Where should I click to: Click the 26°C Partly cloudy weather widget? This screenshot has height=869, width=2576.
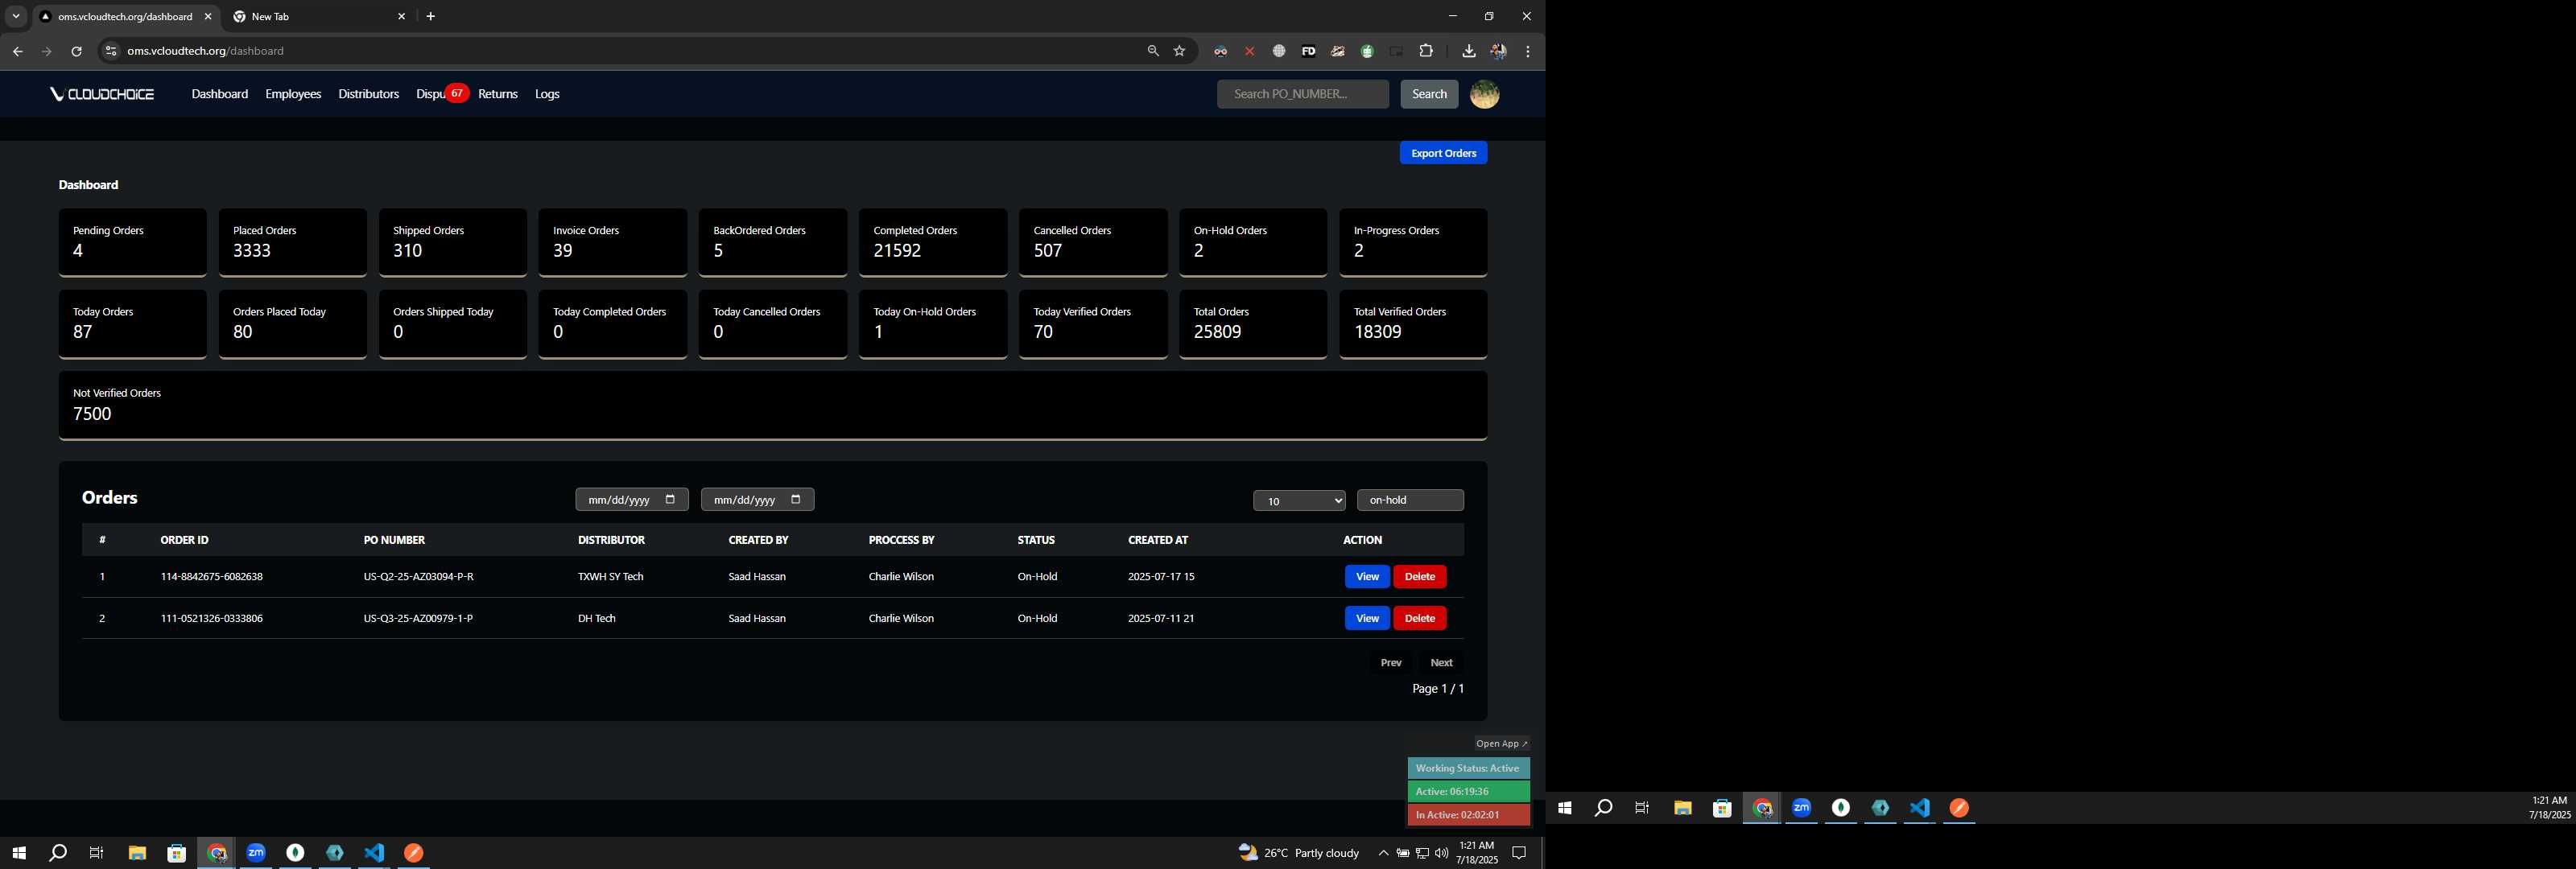1299,853
